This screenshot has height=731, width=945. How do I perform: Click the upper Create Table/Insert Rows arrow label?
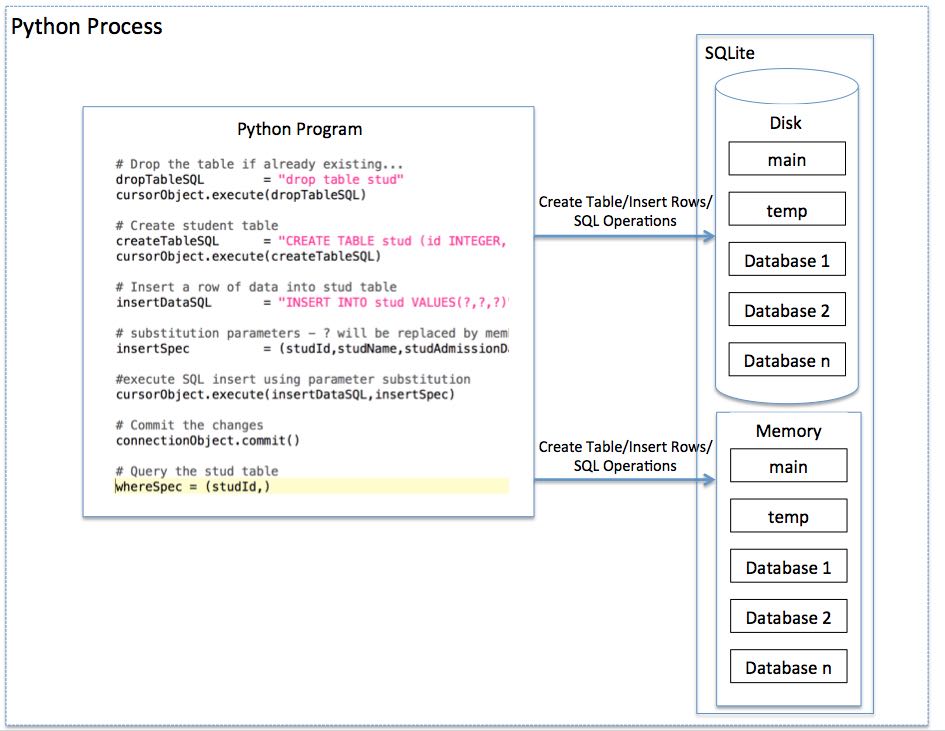click(626, 200)
